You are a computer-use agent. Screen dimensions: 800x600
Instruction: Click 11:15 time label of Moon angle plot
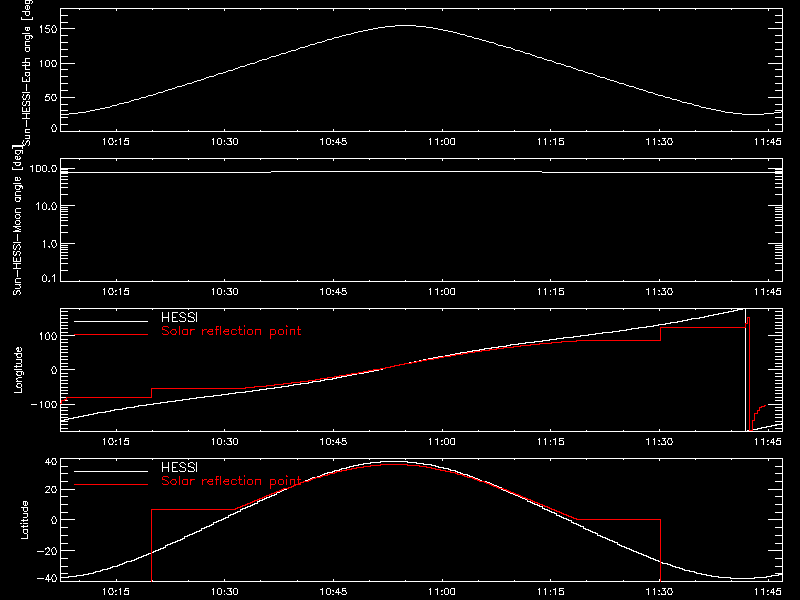click(x=551, y=291)
